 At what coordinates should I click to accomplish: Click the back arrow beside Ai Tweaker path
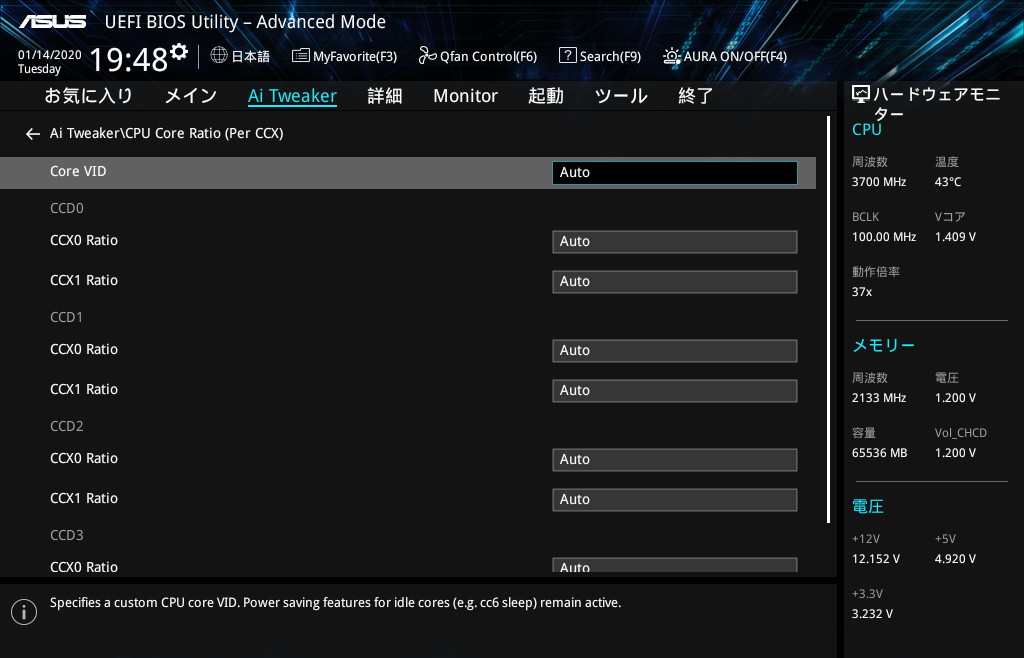point(33,134)
